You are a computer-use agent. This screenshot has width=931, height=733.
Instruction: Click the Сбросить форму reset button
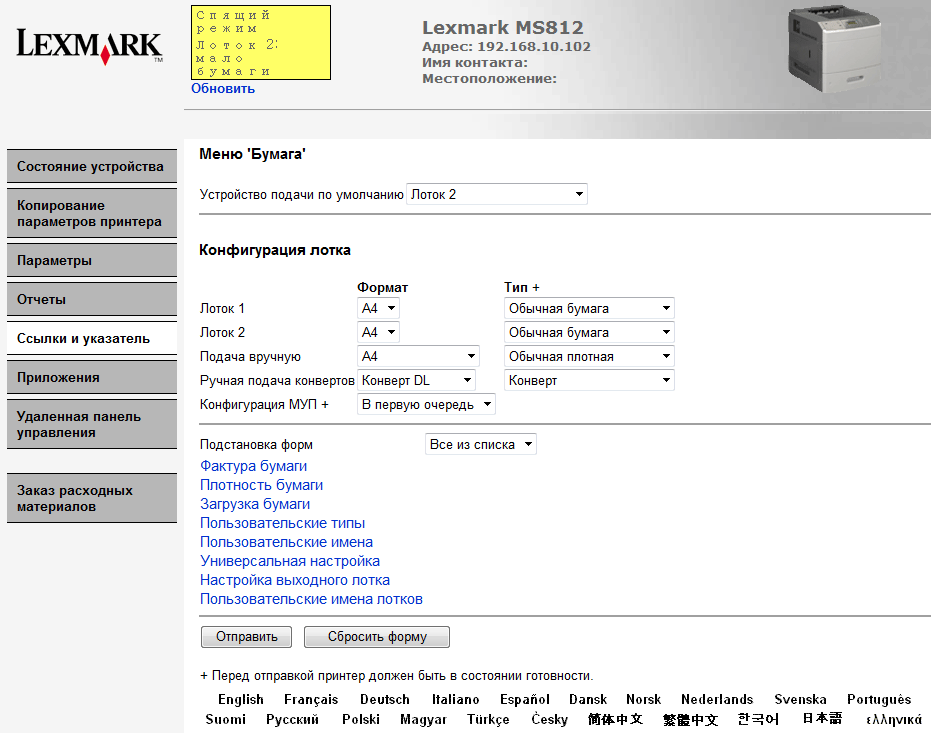pos(377,636)
